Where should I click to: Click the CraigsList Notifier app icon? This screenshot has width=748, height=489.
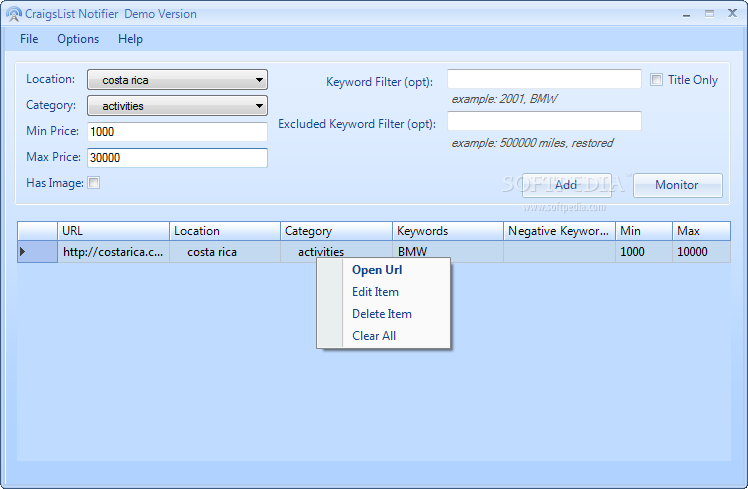14,14
